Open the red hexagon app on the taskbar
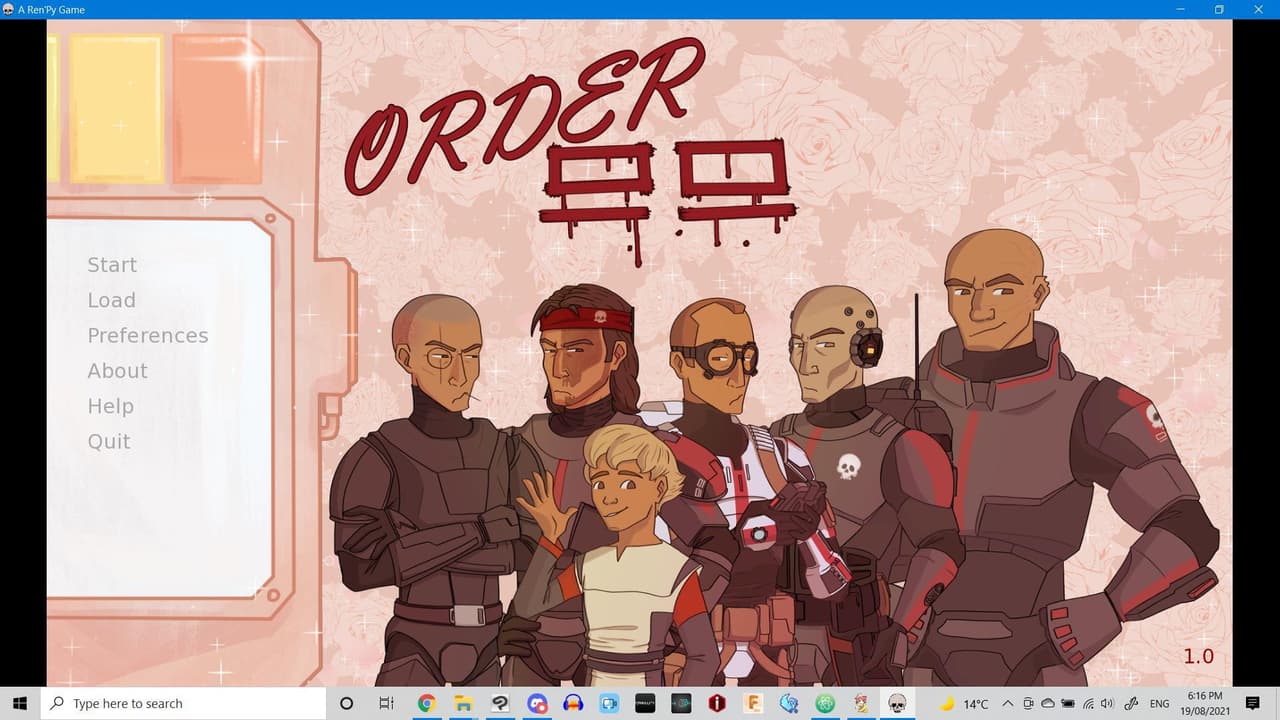This screenshot has height=720, width=1280. coord(717,703)
